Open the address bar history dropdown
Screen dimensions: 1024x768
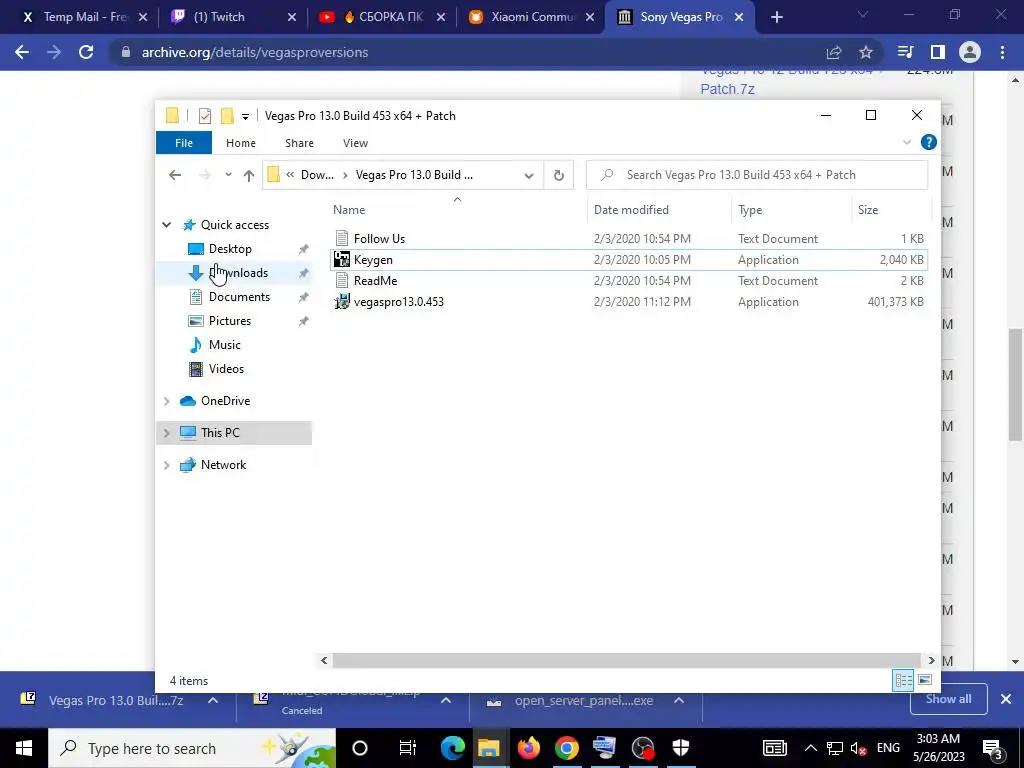click(529, 175)
